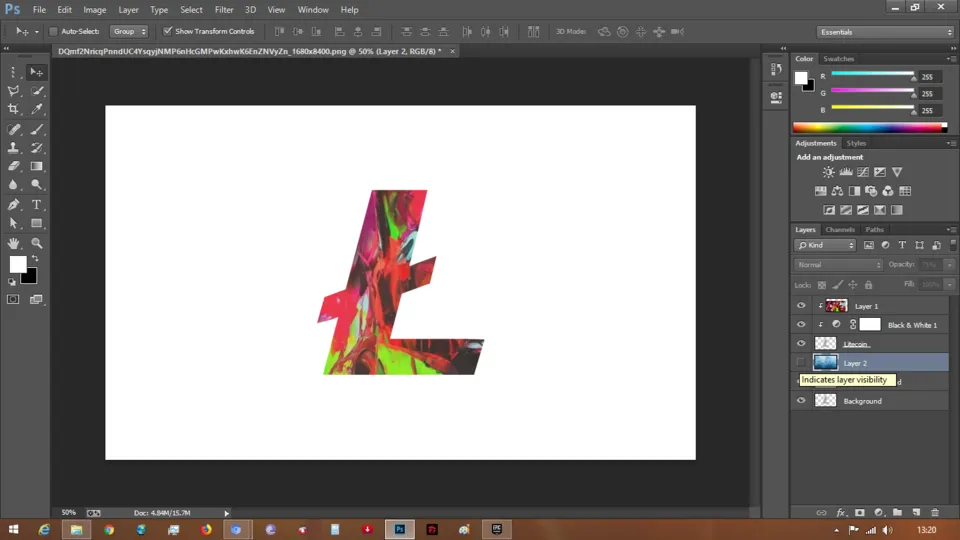
Task: Switch to the Paths tab
Action: tap(874, 230)
